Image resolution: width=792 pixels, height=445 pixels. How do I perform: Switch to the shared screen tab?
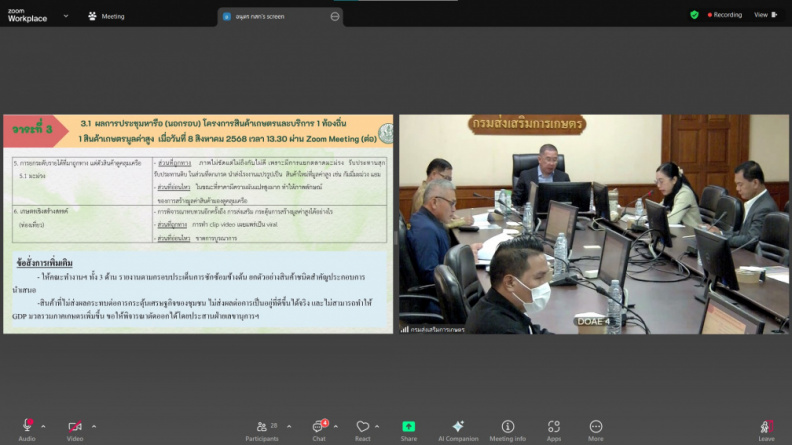pos(280,17)
